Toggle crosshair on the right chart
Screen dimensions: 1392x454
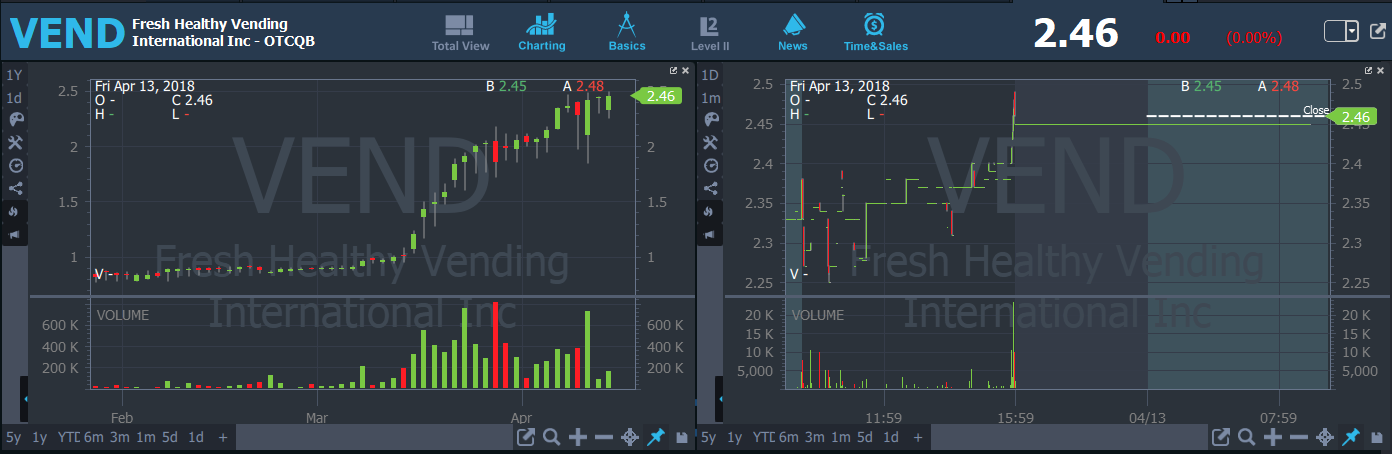[x=1325, y=437]
